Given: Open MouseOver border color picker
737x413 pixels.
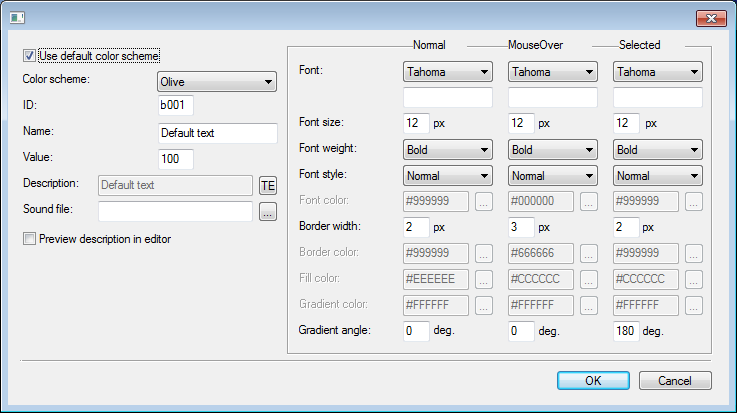Looking at the screenshot, I should (x=589, y=253).
